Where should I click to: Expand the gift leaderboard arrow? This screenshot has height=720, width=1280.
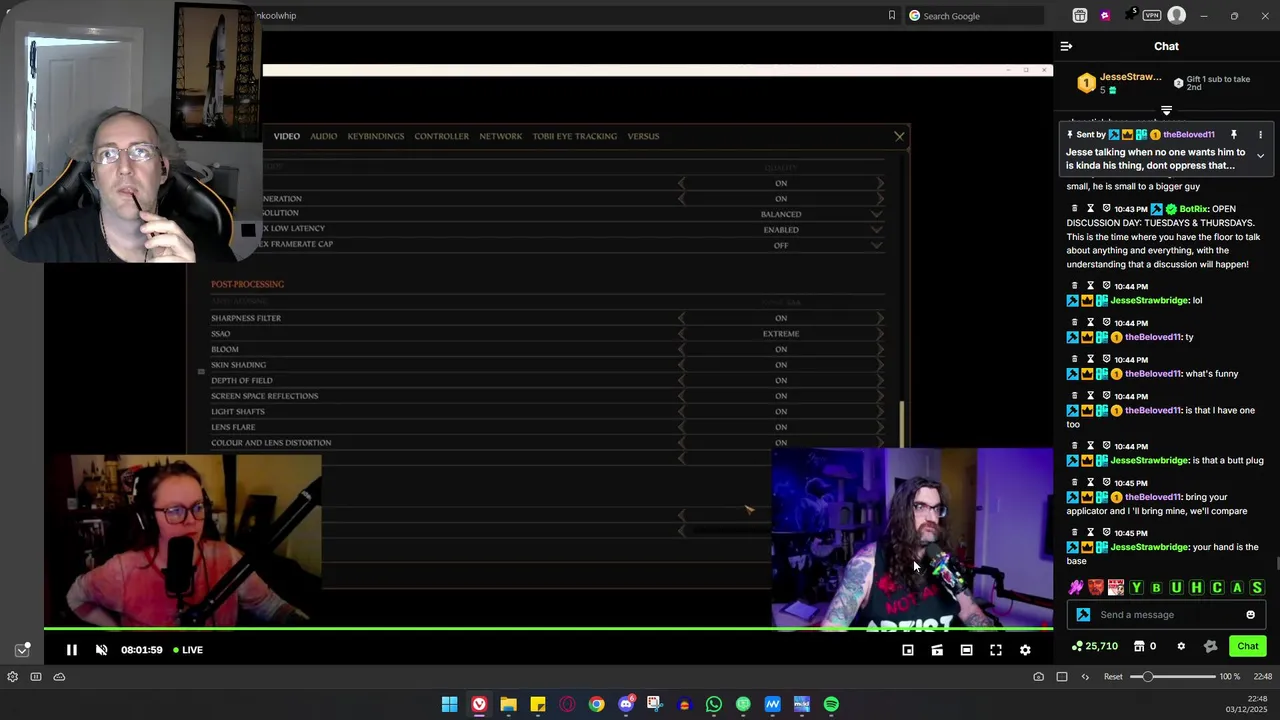click(1166, 110)
